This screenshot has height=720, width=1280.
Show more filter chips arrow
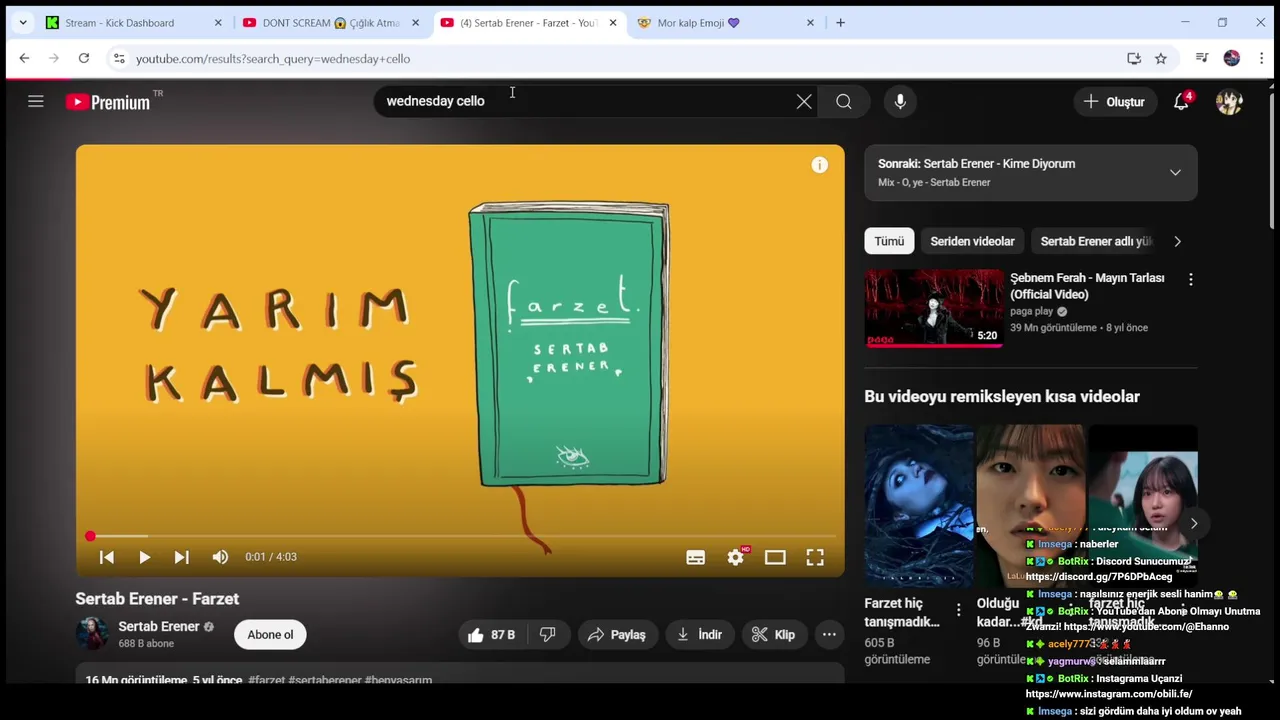[x=1177, y=241]
